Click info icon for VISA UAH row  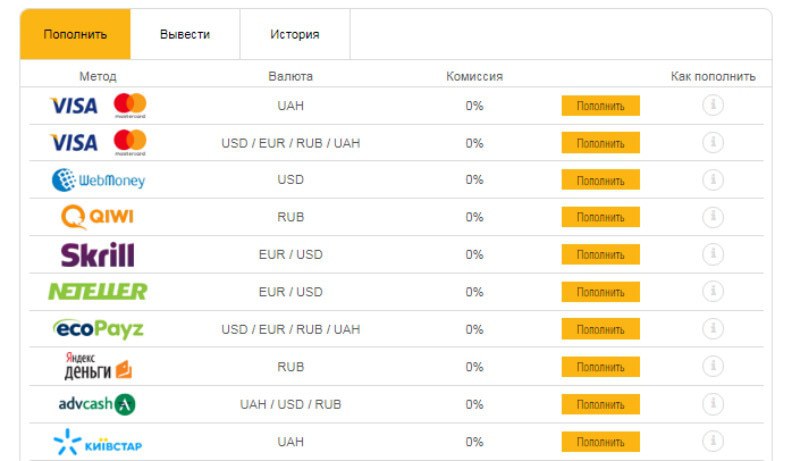tap(713, 105)
